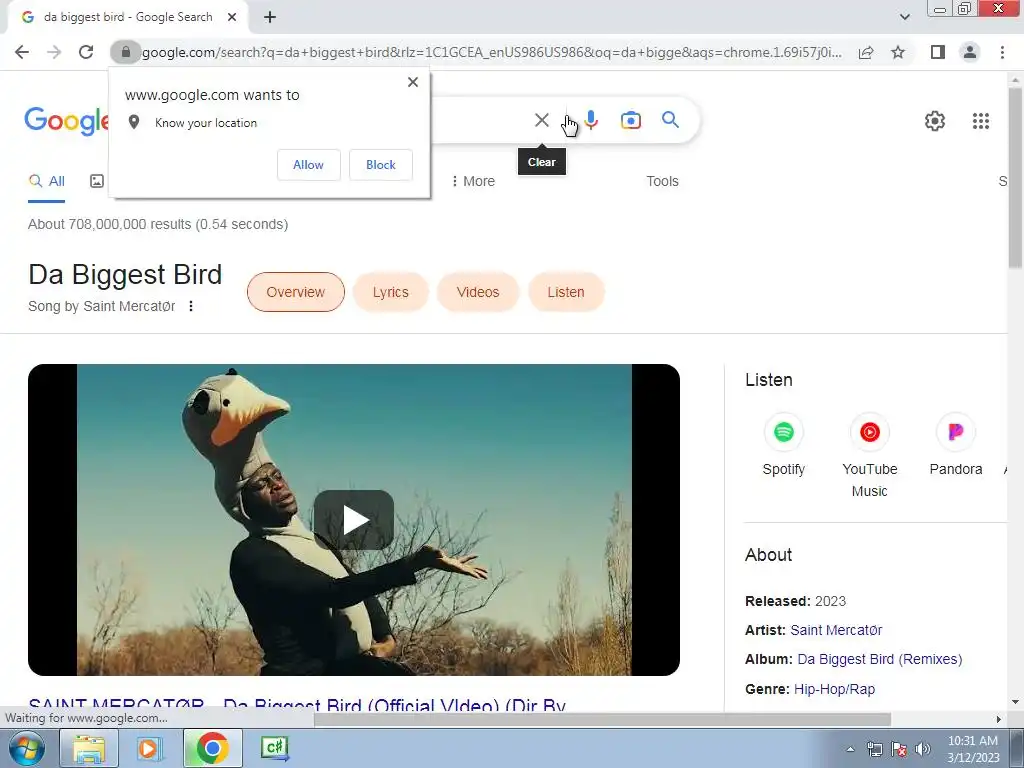Dismiss the location permission popup
Viewport: 1024px width, 768px height.
[413, 82]
